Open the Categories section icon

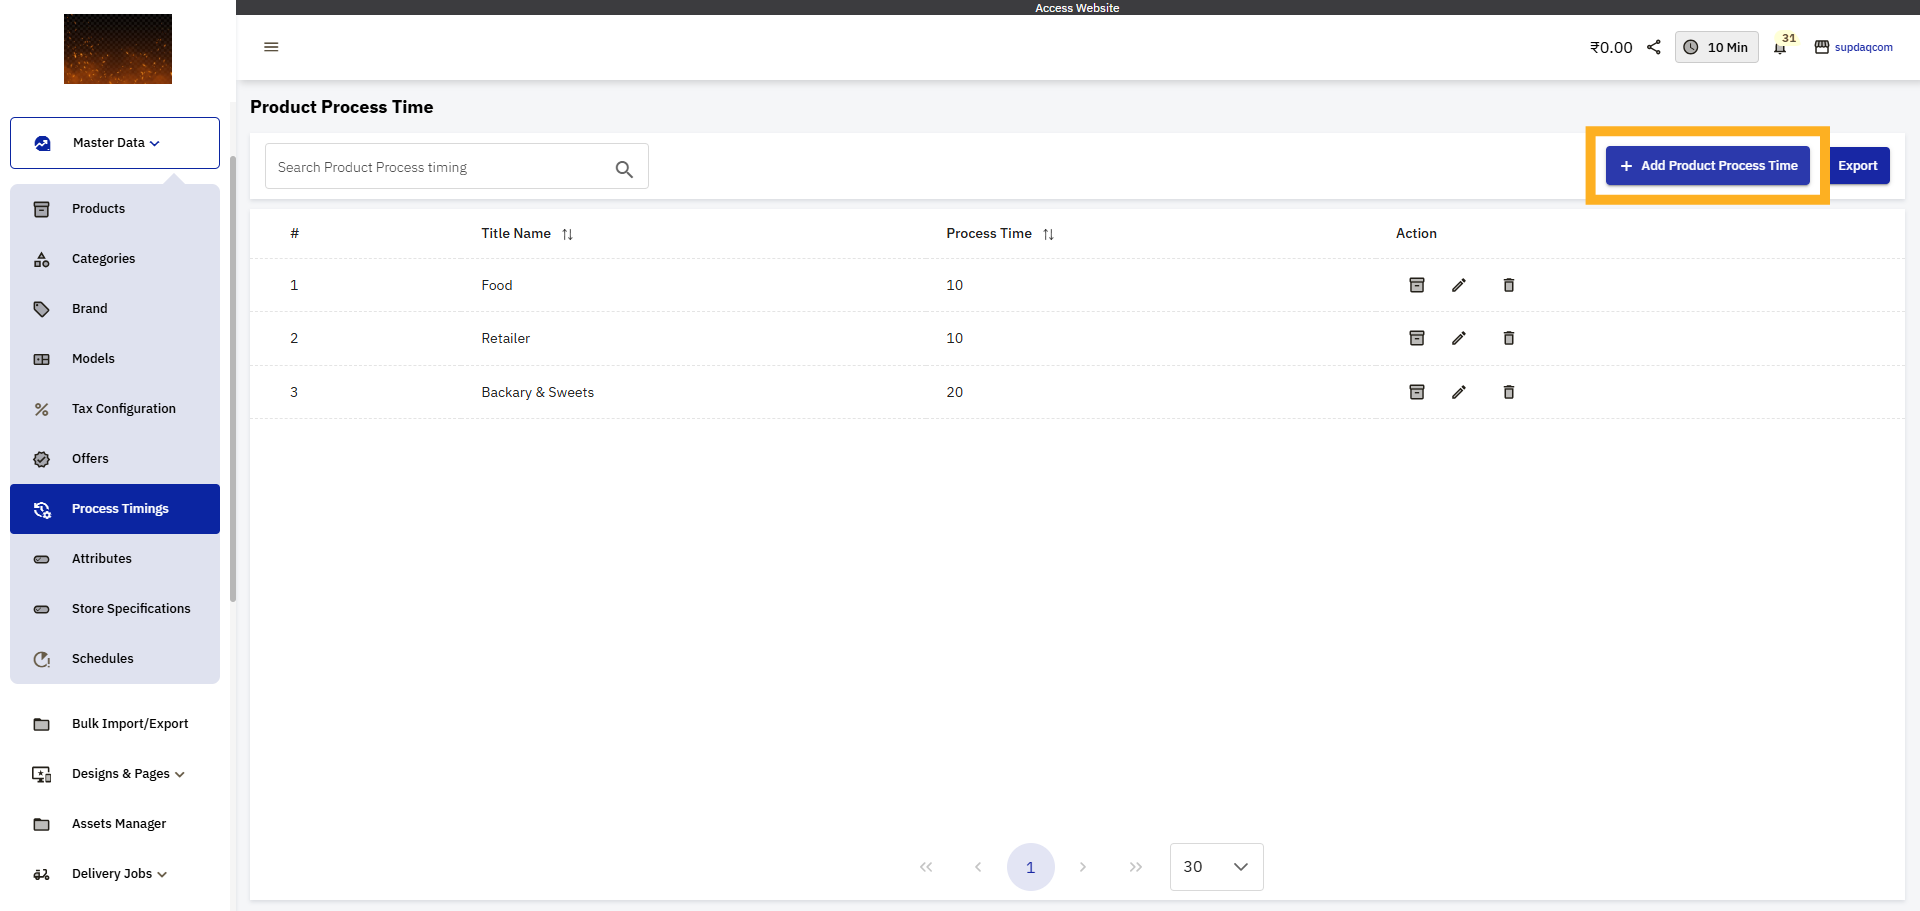coord(41,259)
